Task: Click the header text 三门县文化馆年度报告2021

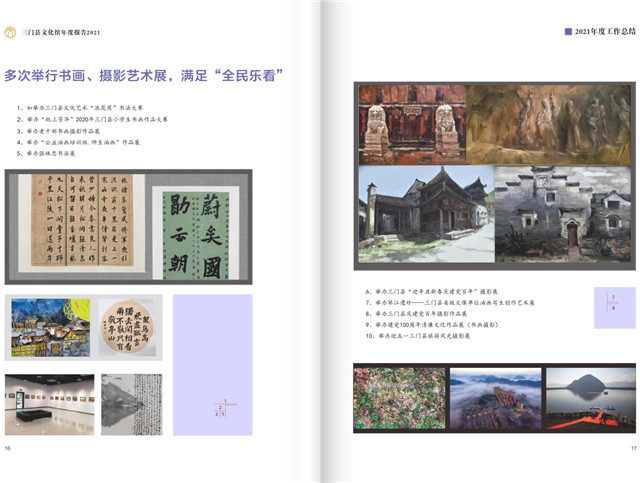Action: tap(61, 32)
